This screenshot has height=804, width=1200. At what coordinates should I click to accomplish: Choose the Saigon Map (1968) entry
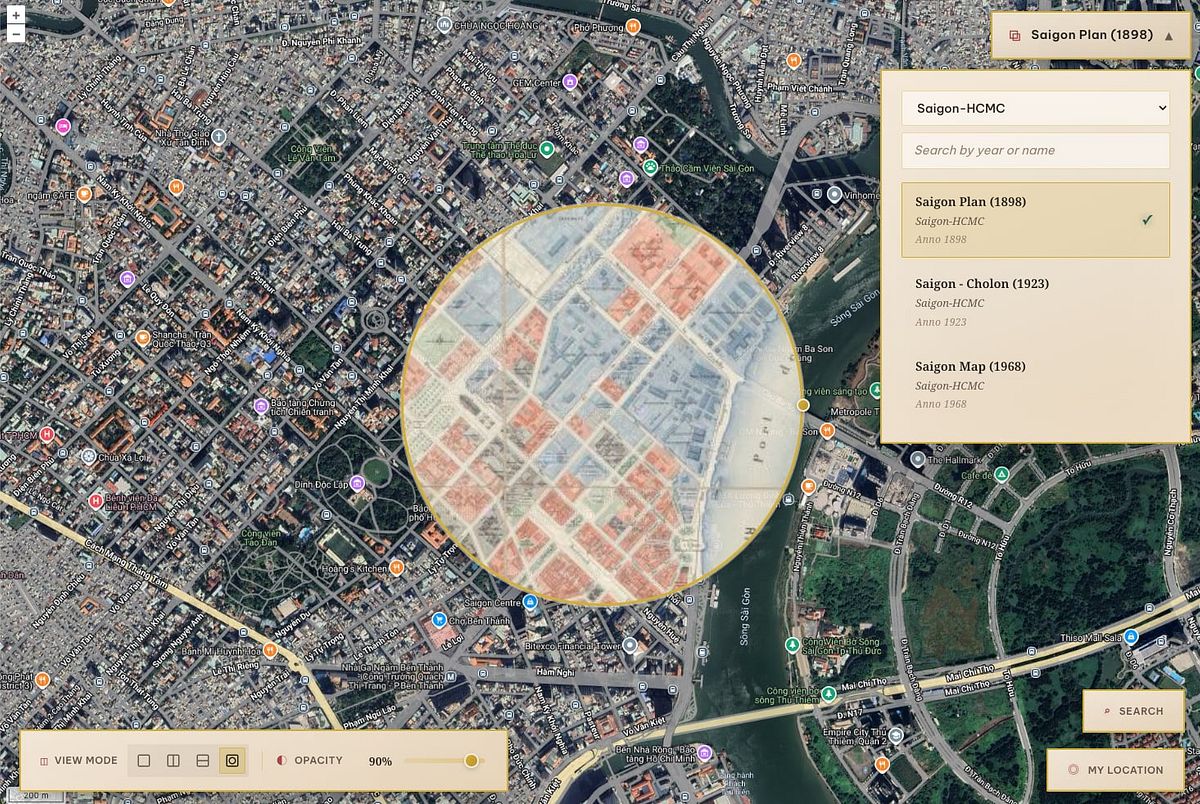pos(1035,384)
